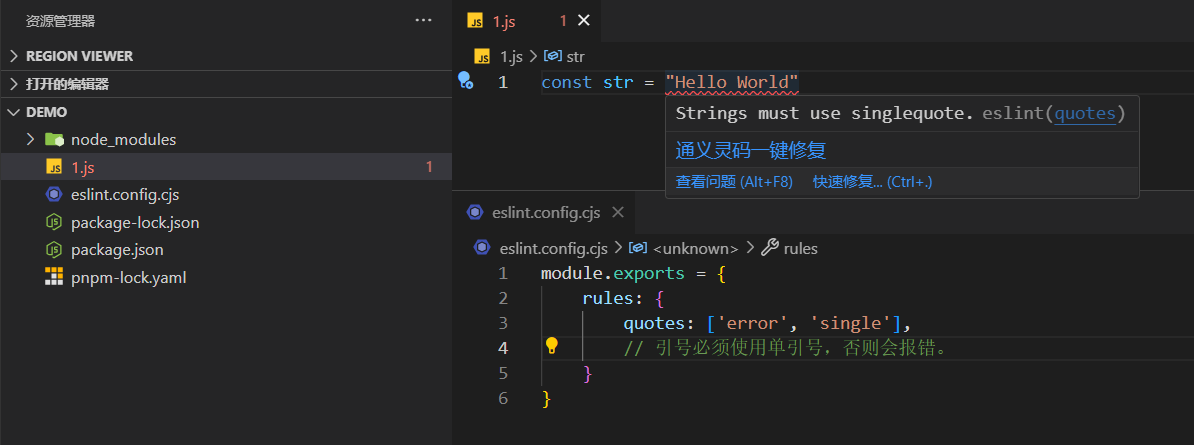The width and height of the screenshot is (1194, 445).
Task: Close the eslint.config.cjs editor tab
Action: click(618, 213)
